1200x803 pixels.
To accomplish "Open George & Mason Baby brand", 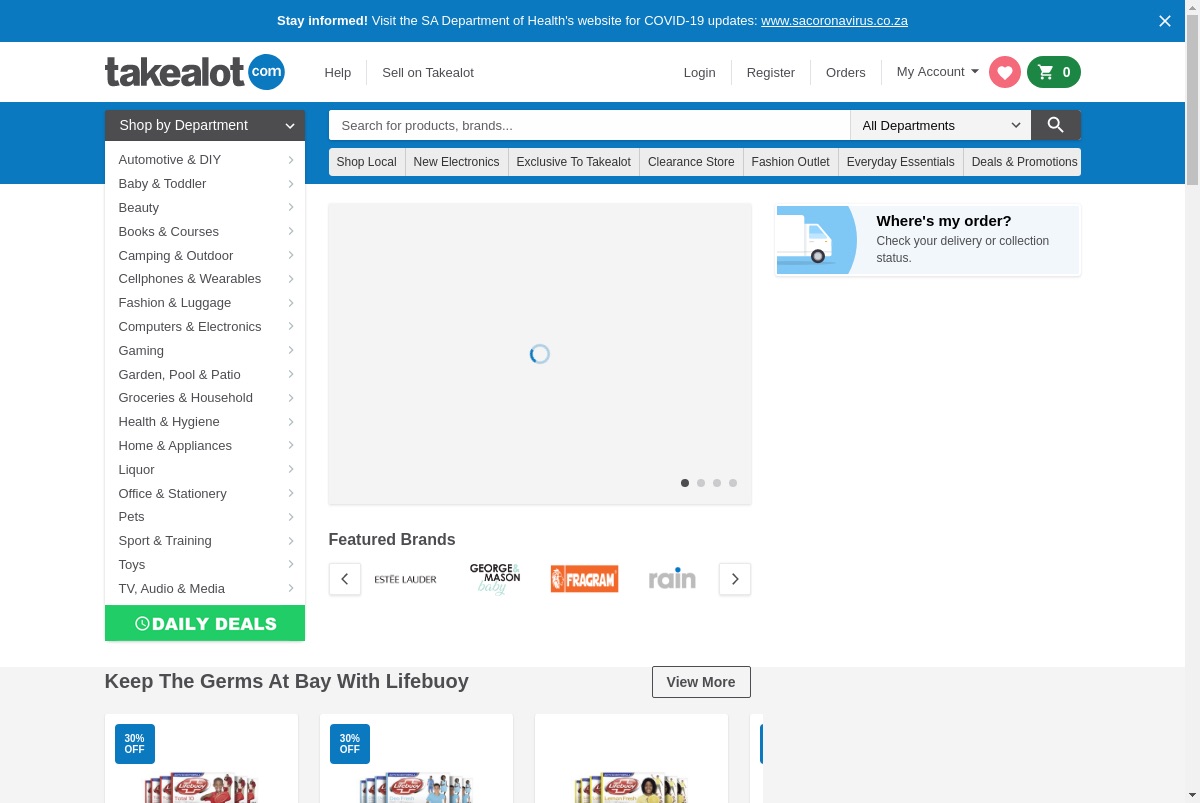I will coord(495,579).
